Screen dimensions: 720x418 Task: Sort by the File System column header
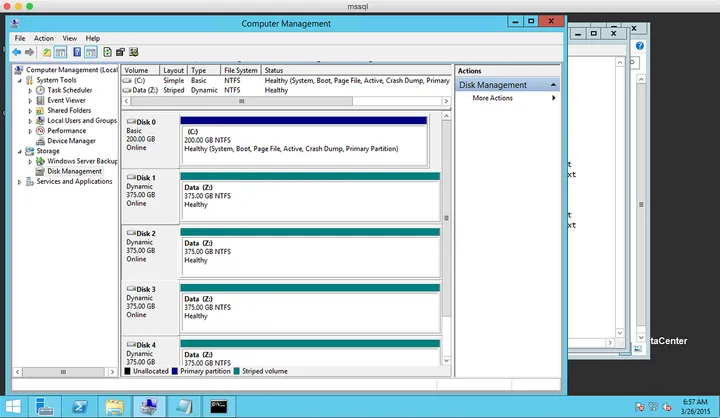click(x=241, y=70)
